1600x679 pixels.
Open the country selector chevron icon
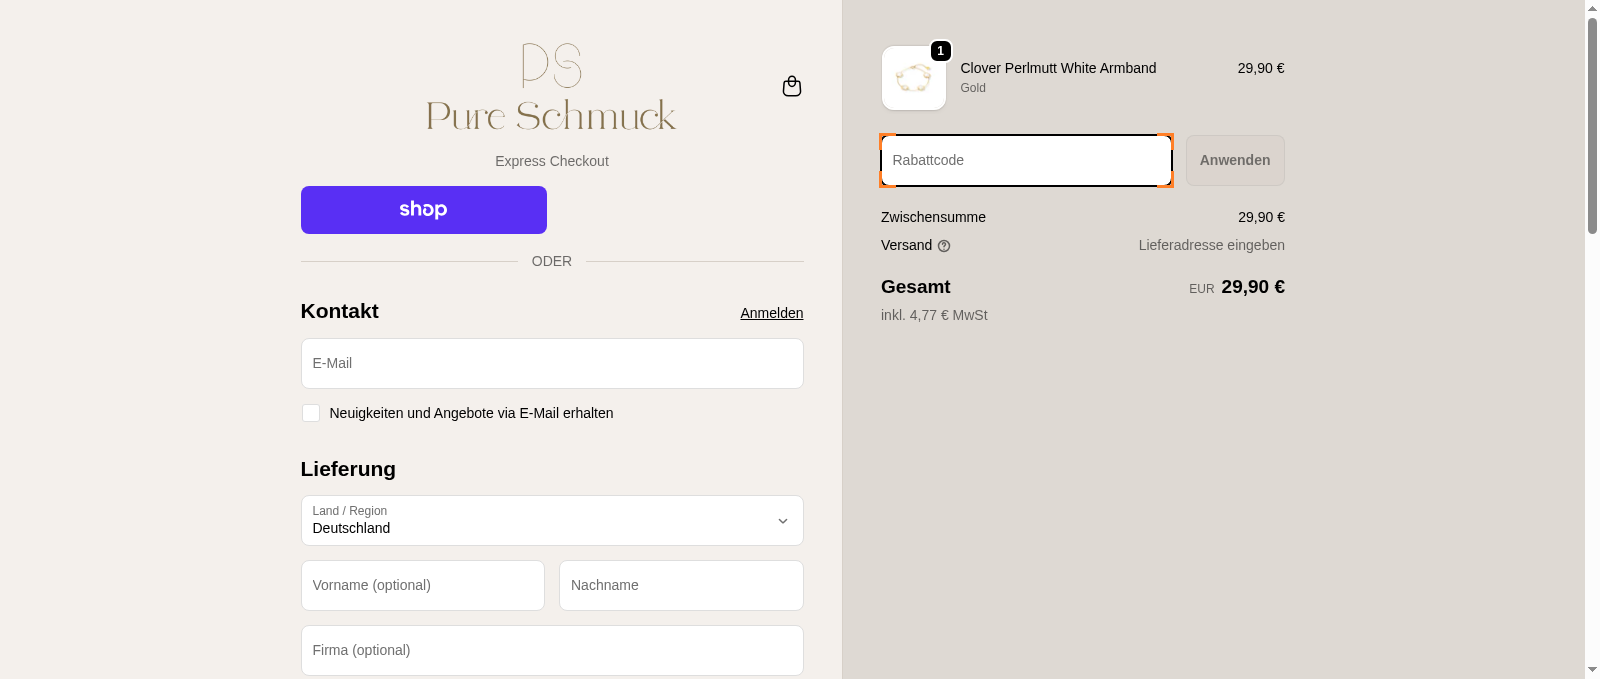pyautogui.click(x=783, y=520)
